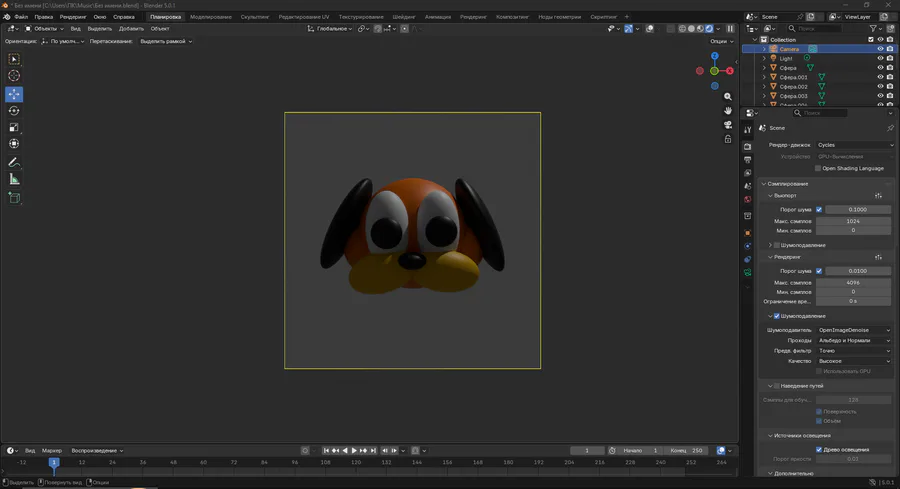This screenshot has width=900, height=489.
Task: Open Output properties tab with printer icon
Action: pos(747,160)
